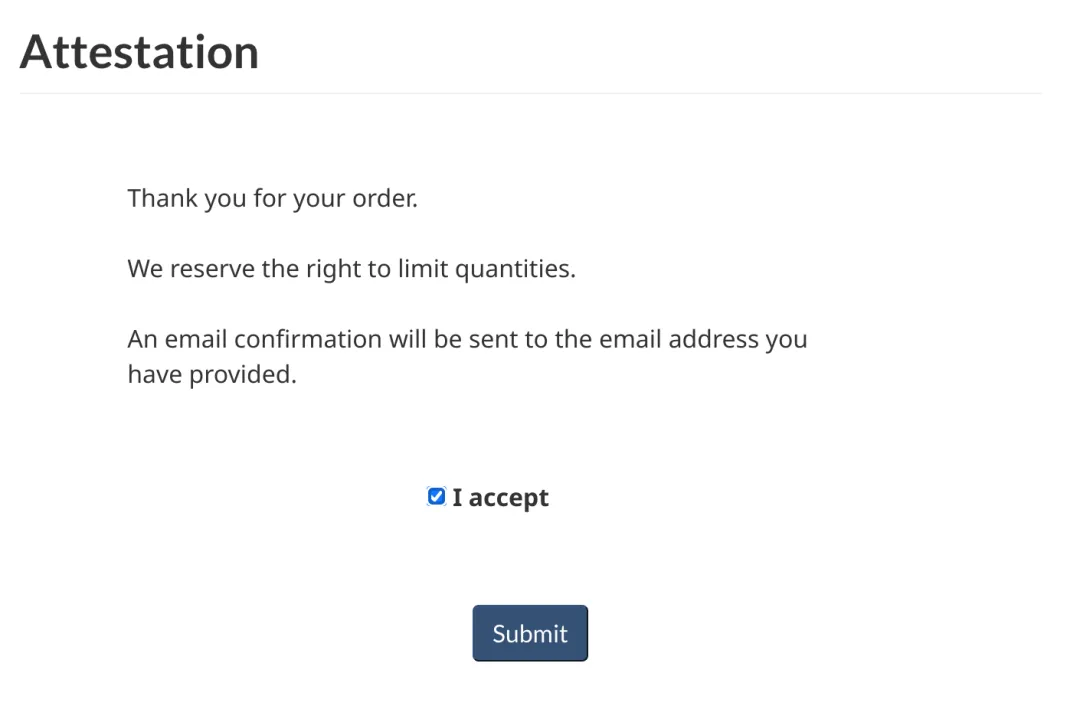Screen dimensions: 1080x709
Task: Click the Attestation page heading
Action: click(139, 51)
